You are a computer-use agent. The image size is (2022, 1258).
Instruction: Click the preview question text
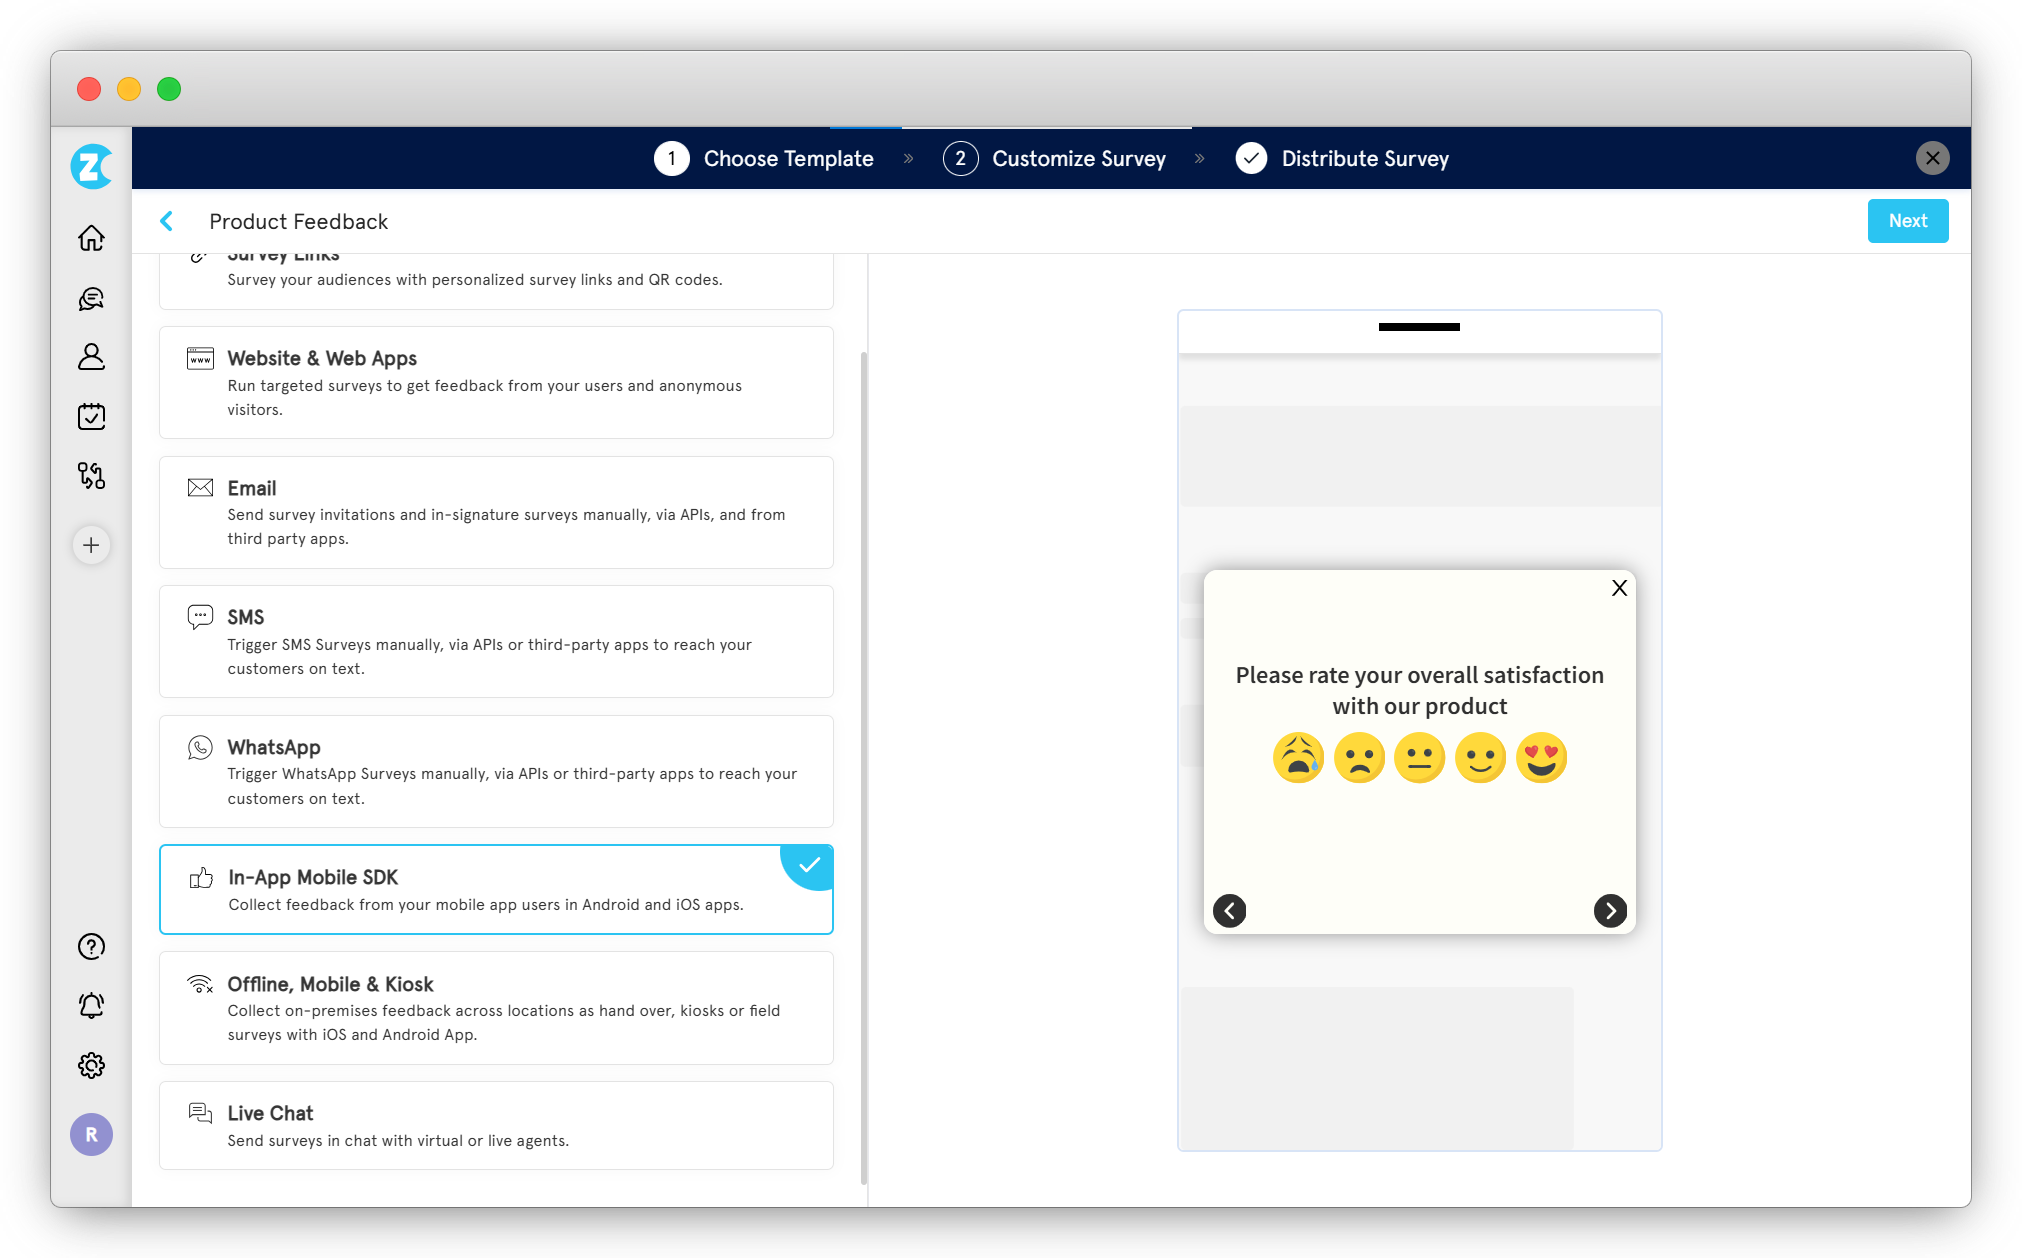point(1419,690)
